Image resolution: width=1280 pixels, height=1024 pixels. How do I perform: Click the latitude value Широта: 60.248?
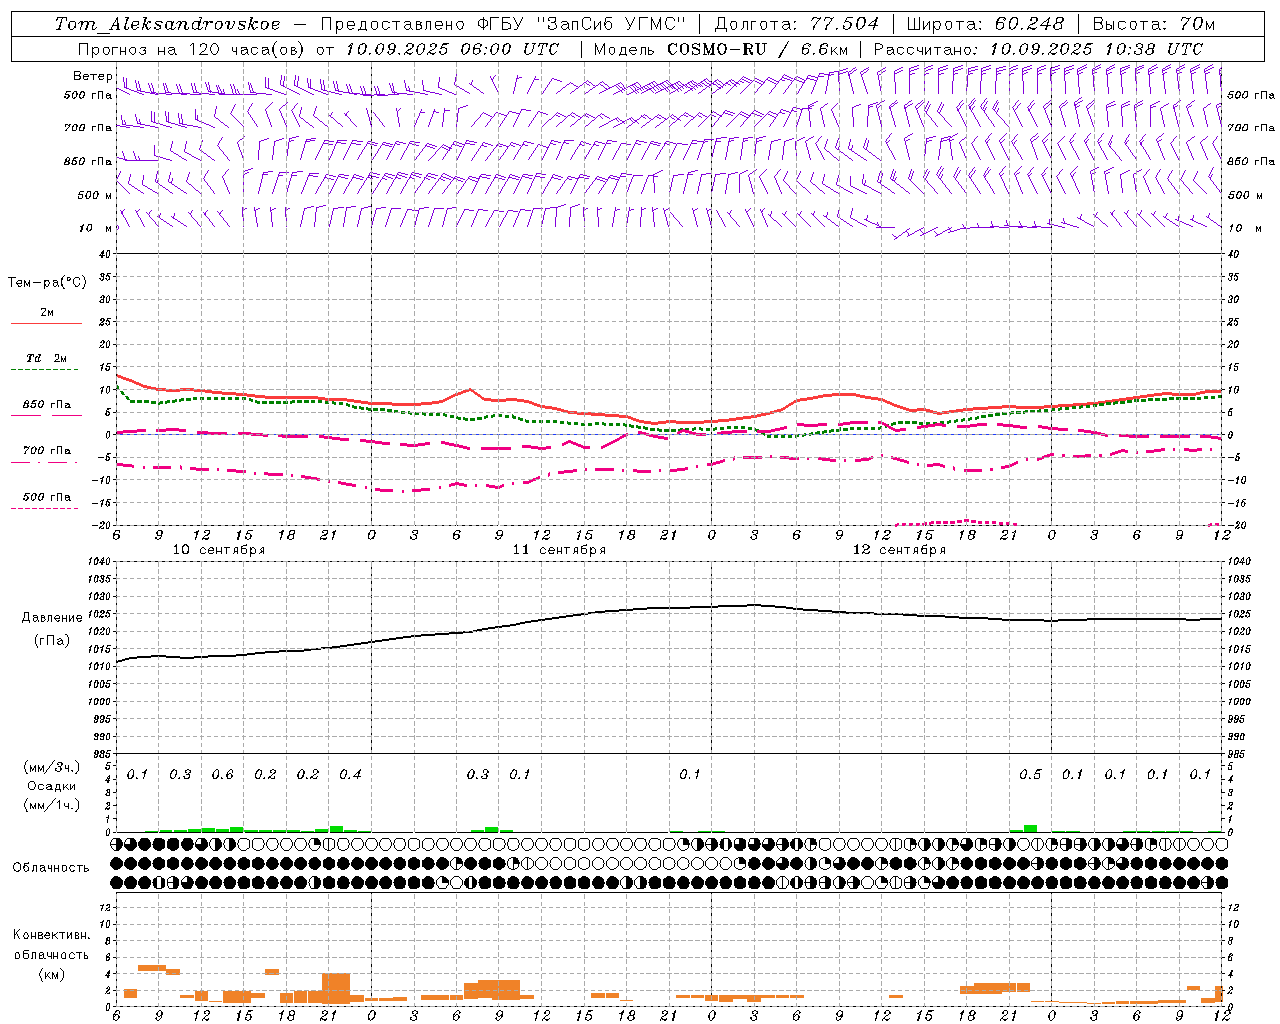pyautogui.click(x=985, y=24)
